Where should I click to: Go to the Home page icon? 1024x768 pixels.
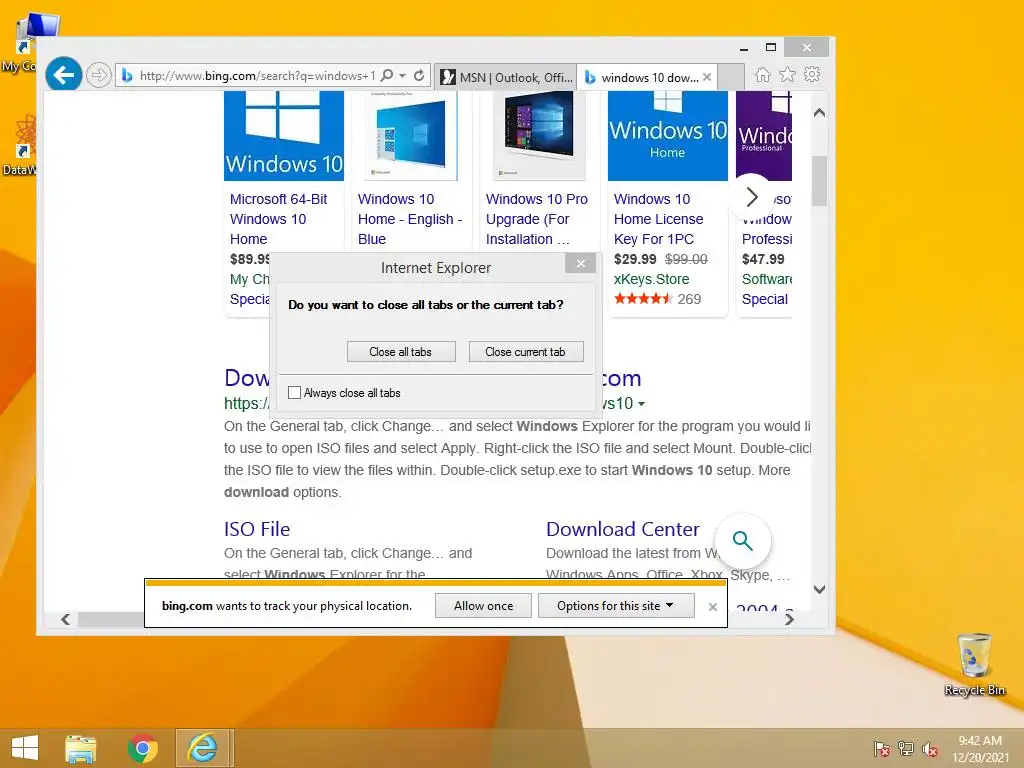(x=763, y=75)
